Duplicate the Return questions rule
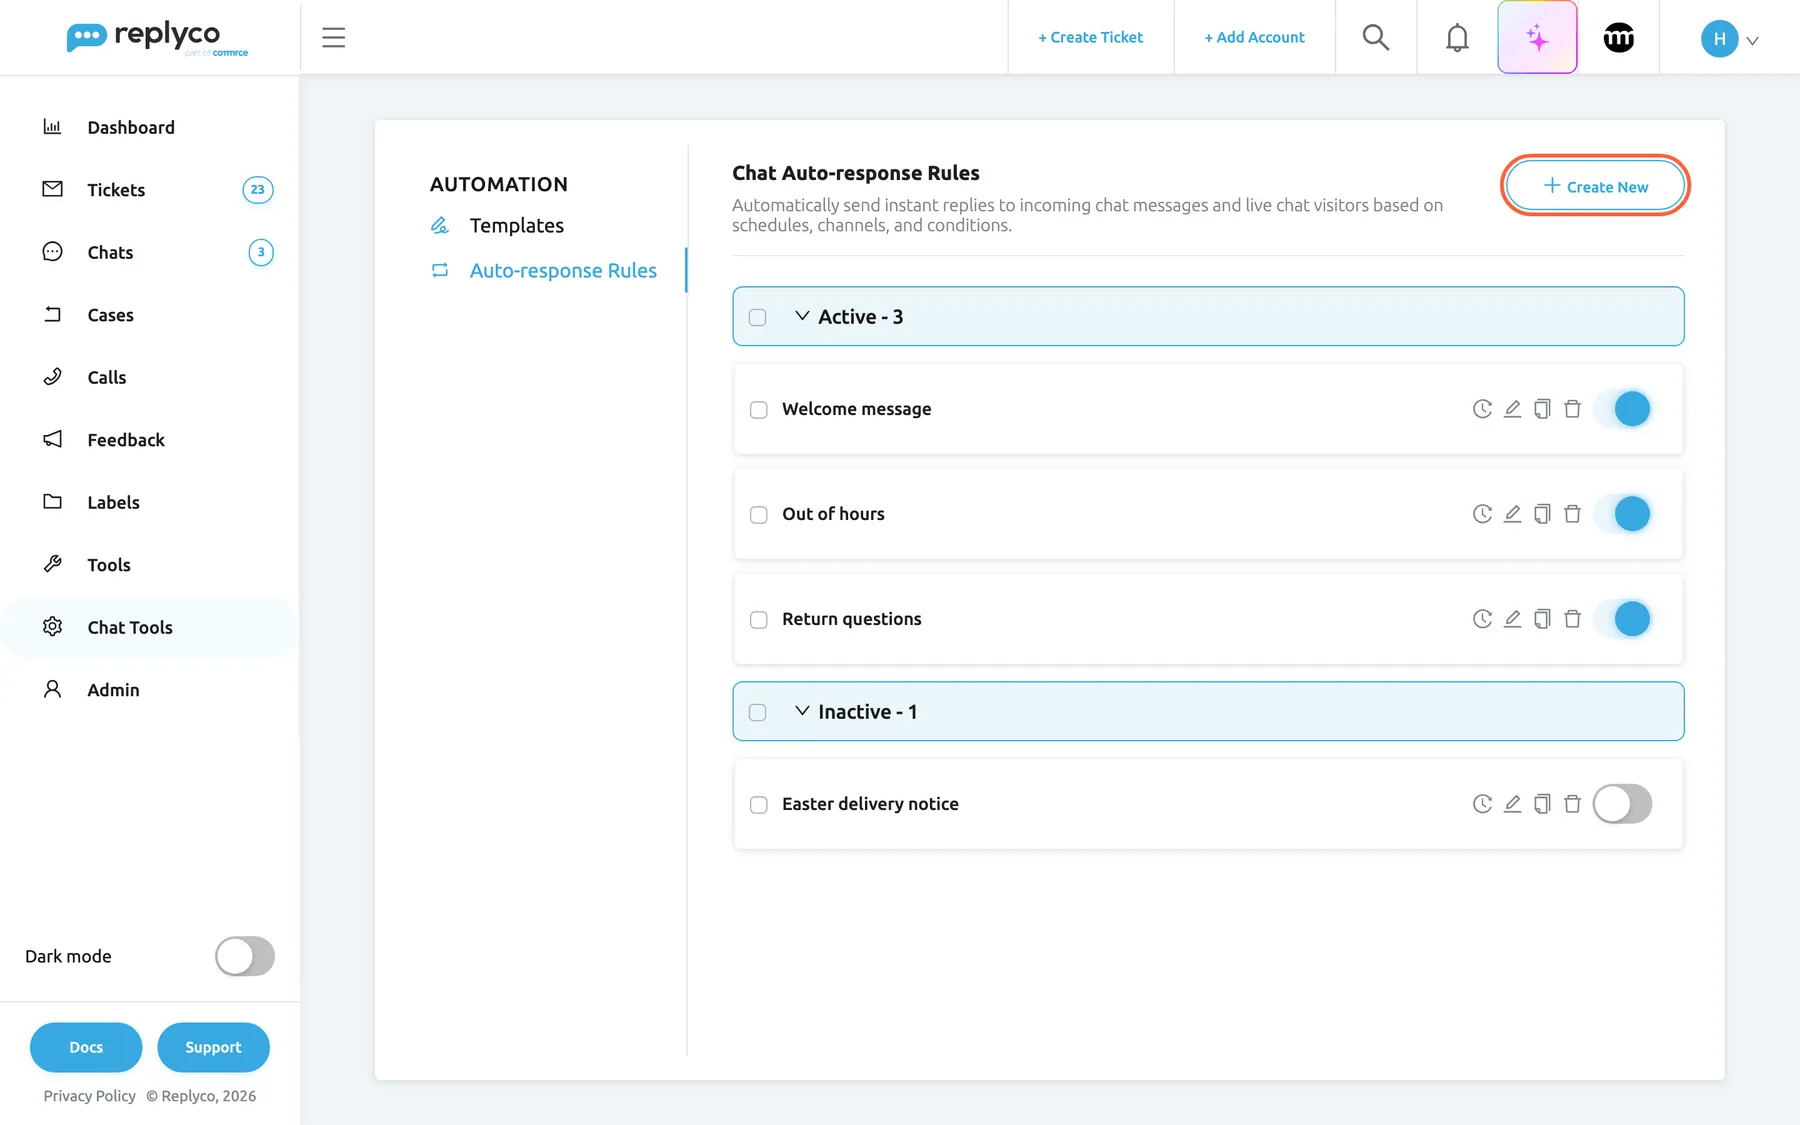This screenshot has height=1125, width=1800. tap(1542, 619)
